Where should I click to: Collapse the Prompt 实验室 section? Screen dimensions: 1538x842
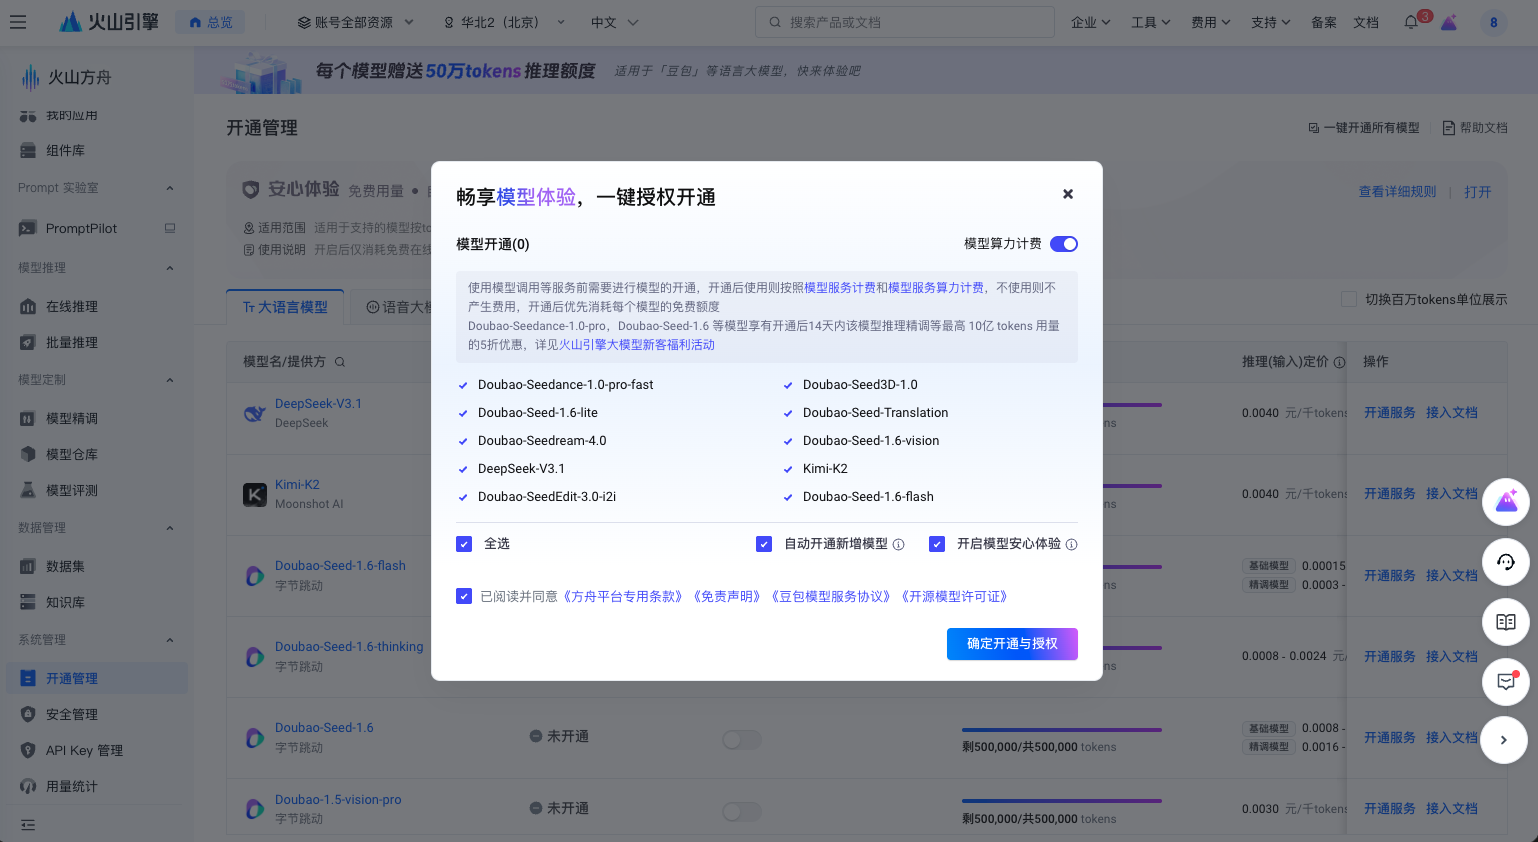pyautogui.click(x=170, y=188)
